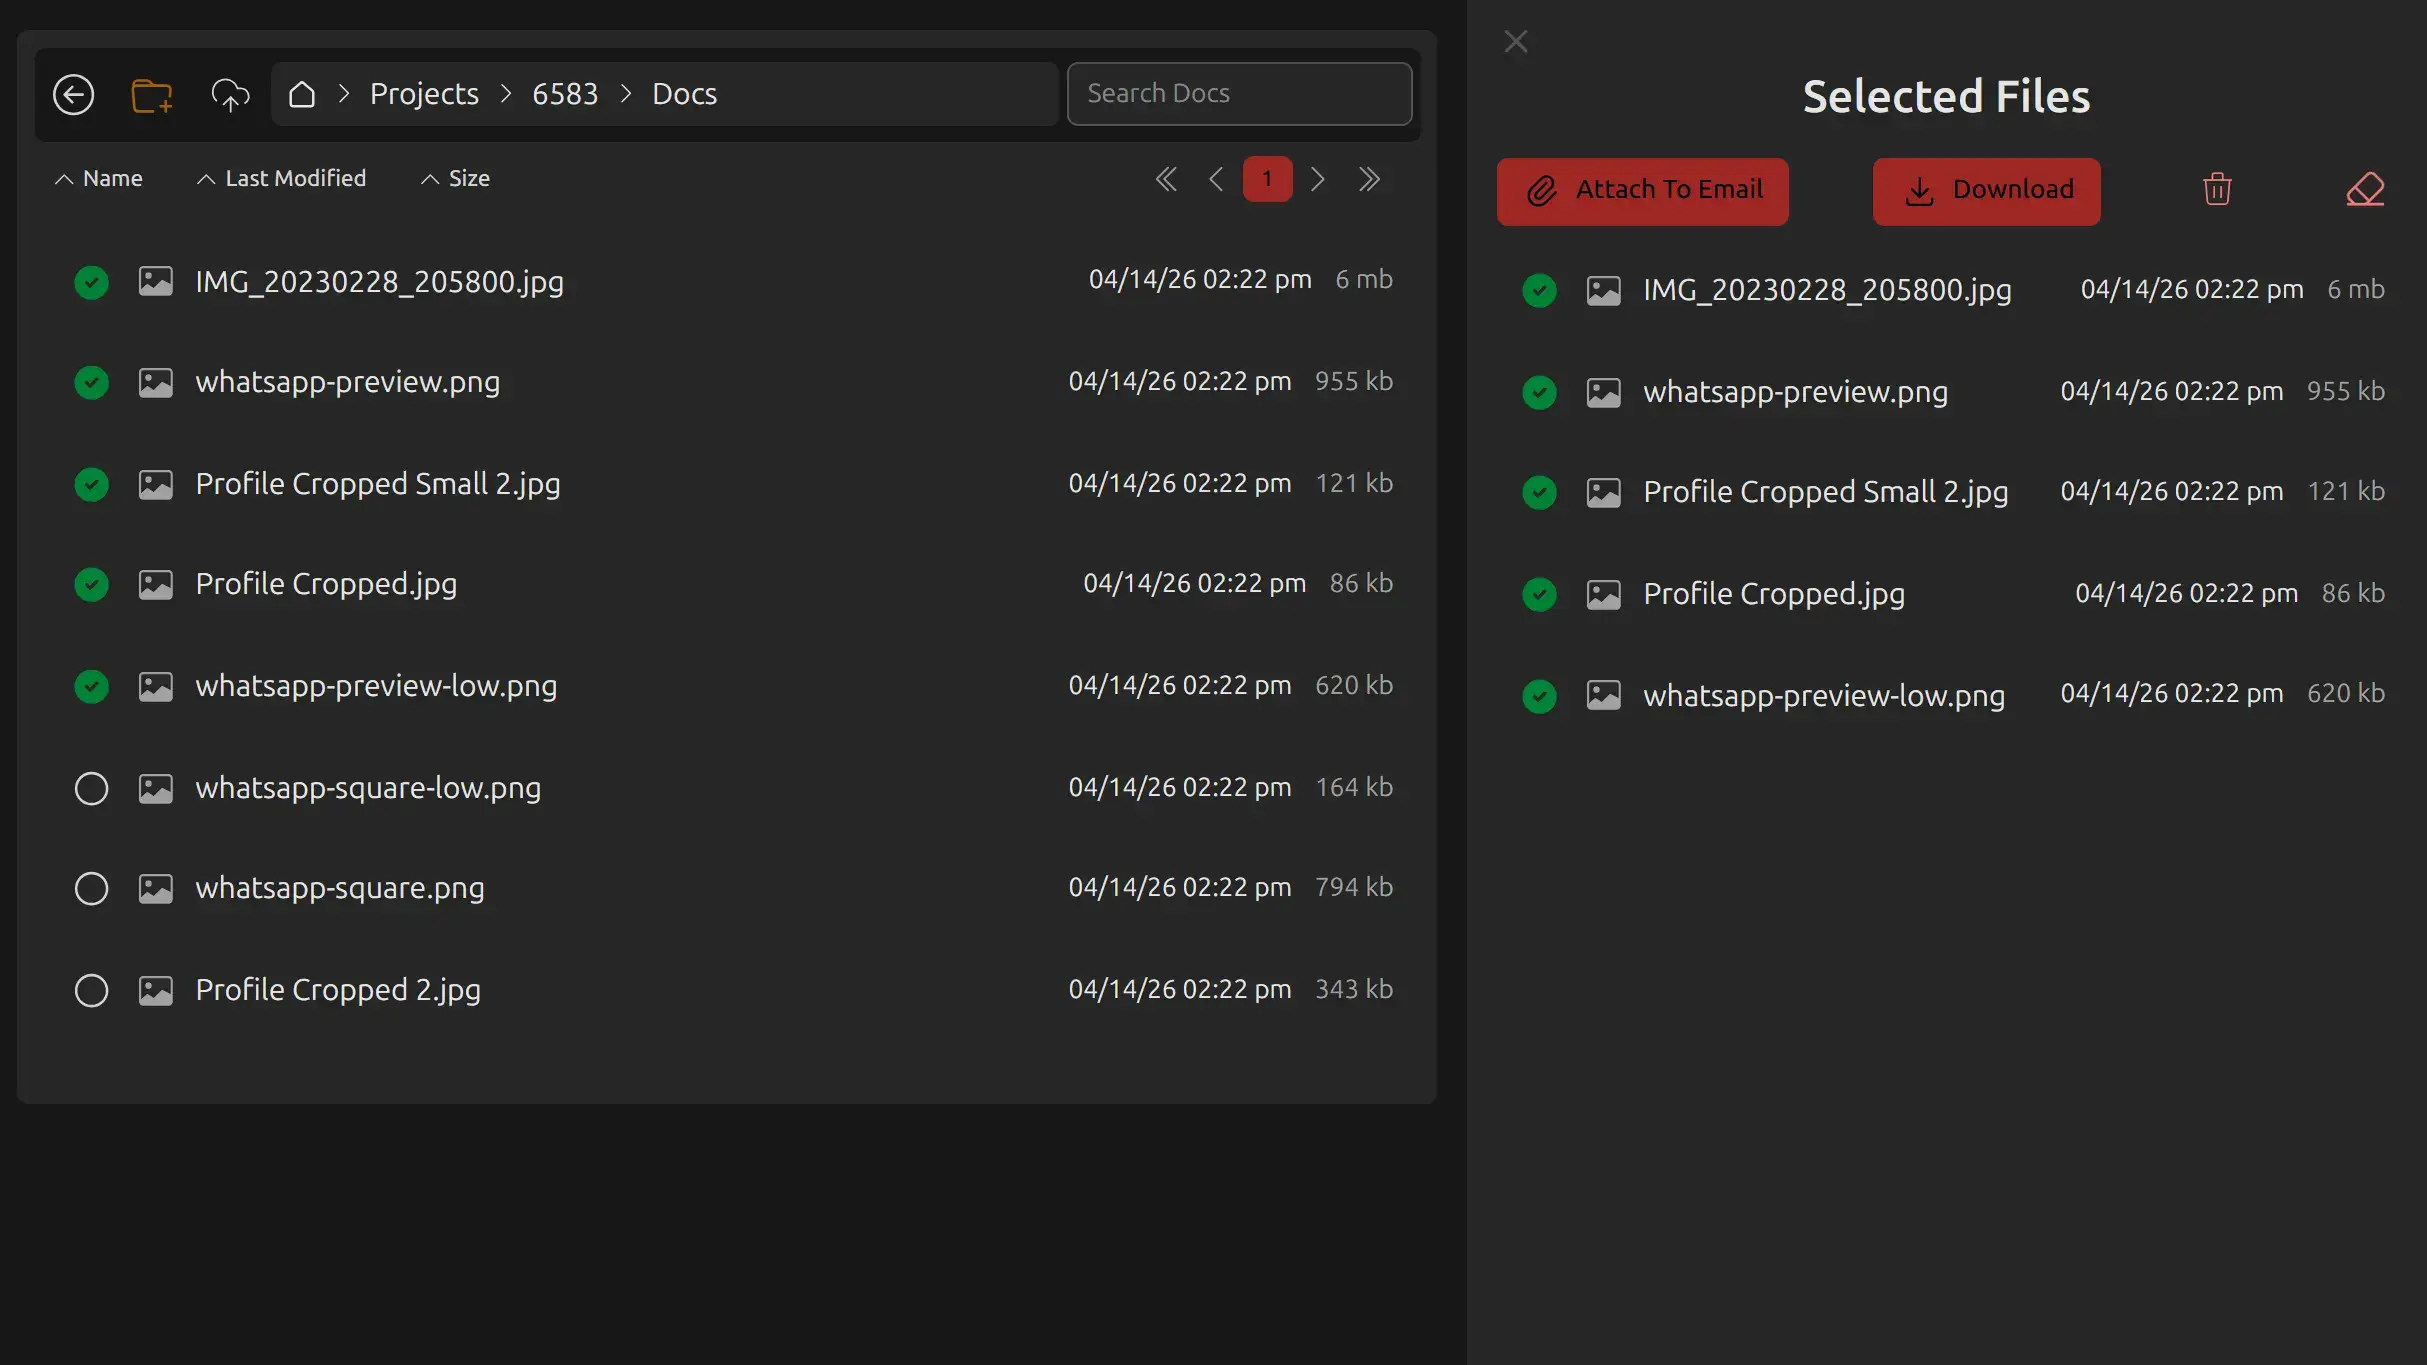This screenshot has height=1365, width=2427.
Task: Close the Selected Files panel
Action: [x=1516, y=41]
